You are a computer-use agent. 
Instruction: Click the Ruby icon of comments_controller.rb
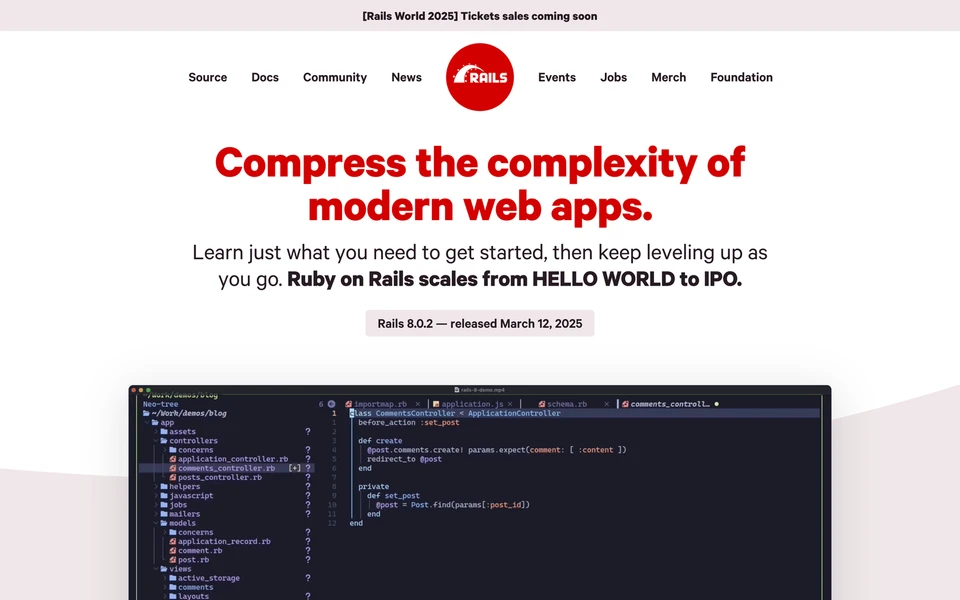click(173, 468)
